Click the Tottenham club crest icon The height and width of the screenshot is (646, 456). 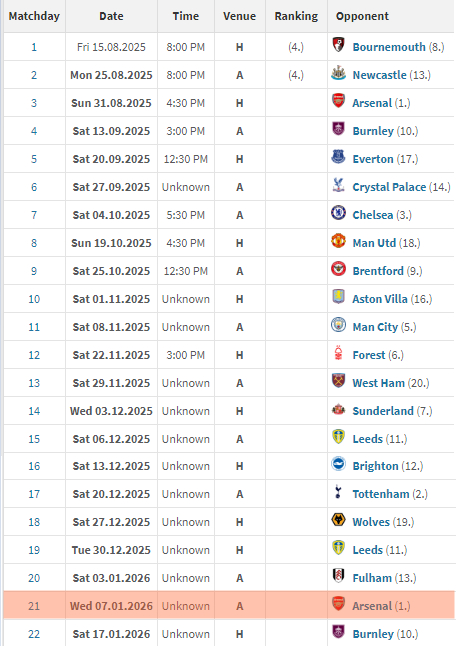[x=338, y=492]
